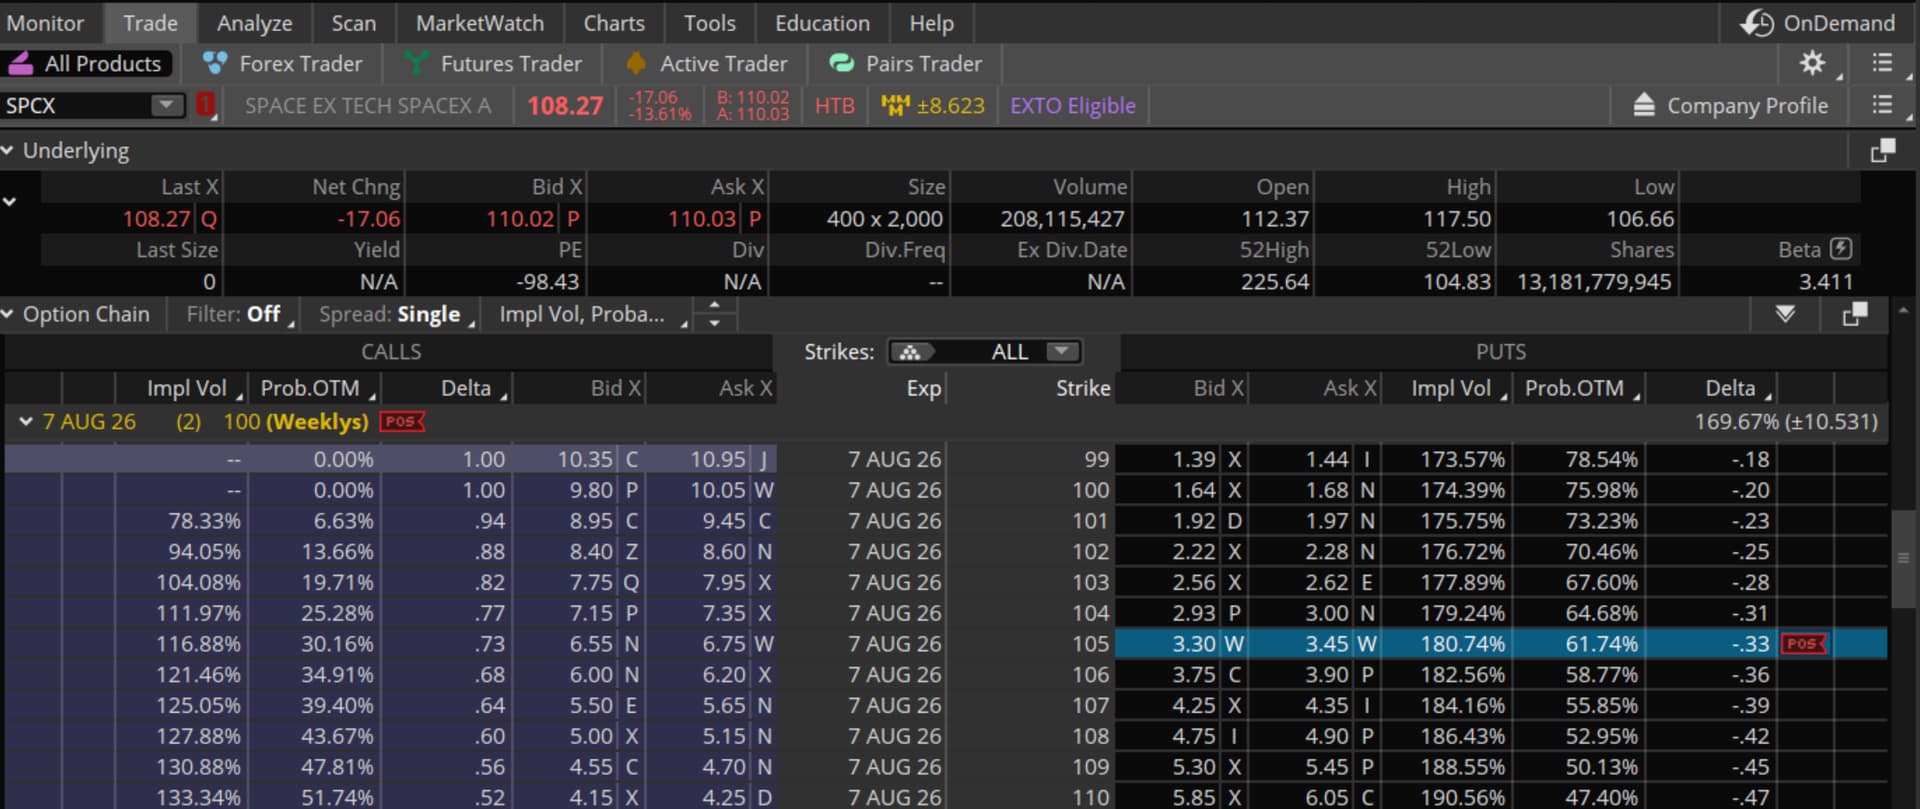Open the list menu icon beside the gear

tap(1882, 63)
